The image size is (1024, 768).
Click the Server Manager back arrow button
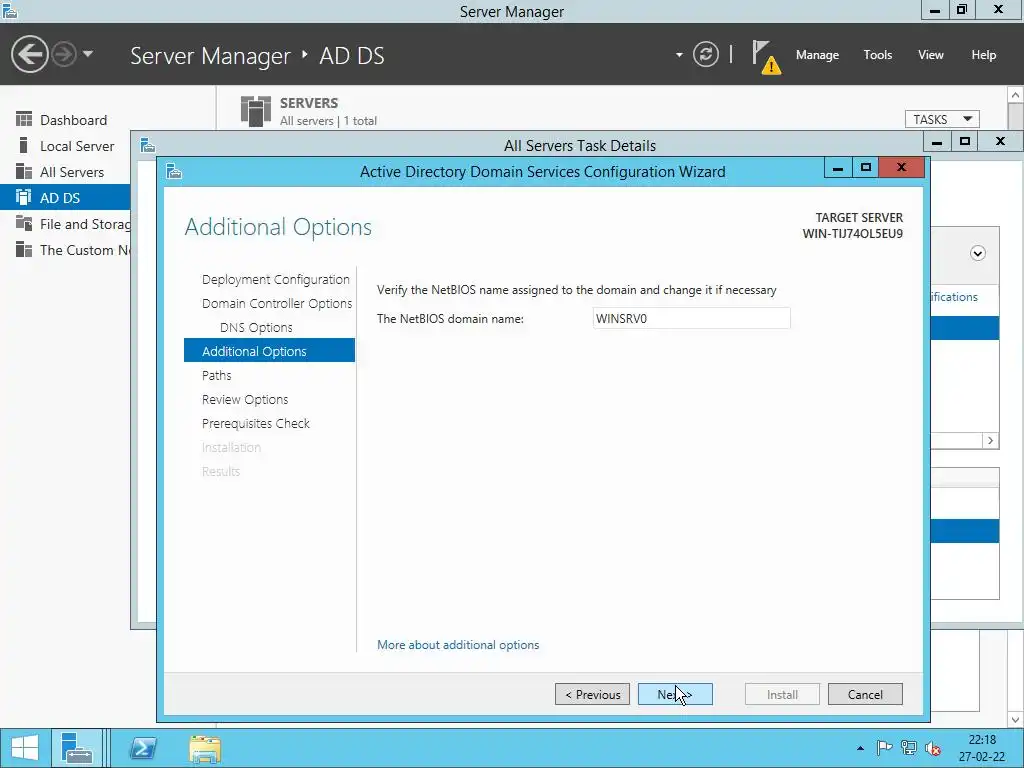(x=29, y=54)
